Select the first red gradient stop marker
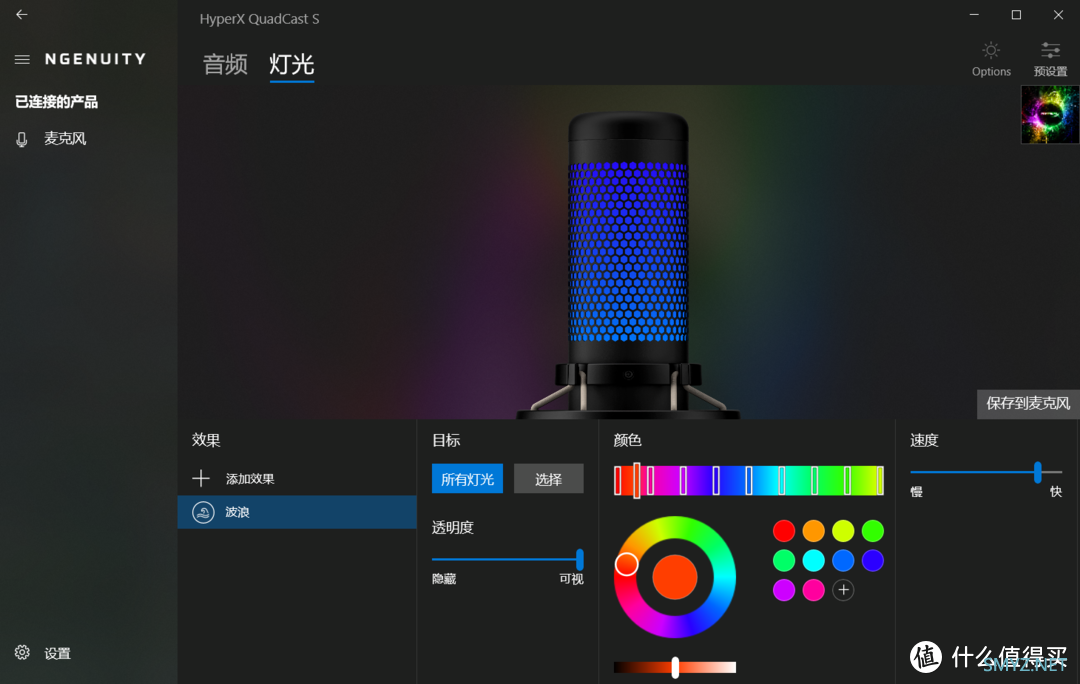1080x684 pixels. (x=618, y=480)
